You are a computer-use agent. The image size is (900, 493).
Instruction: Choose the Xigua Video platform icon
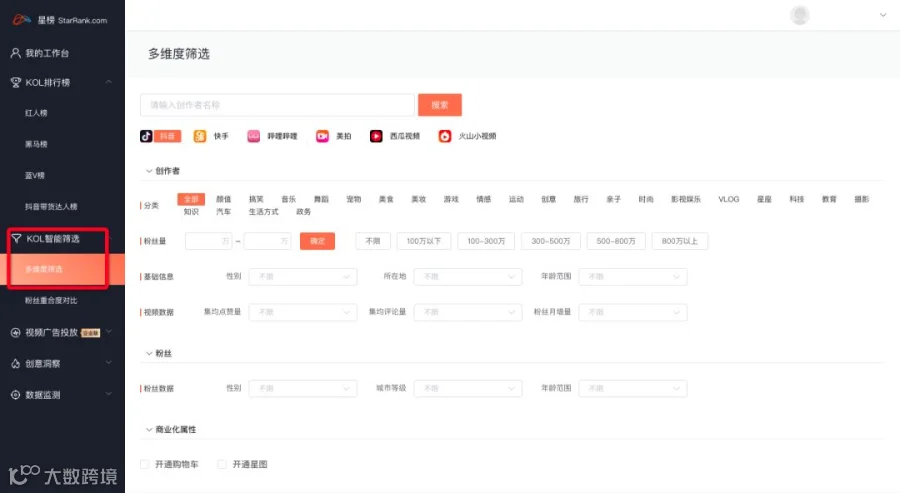pyautogui.click(x=376, y=136)
